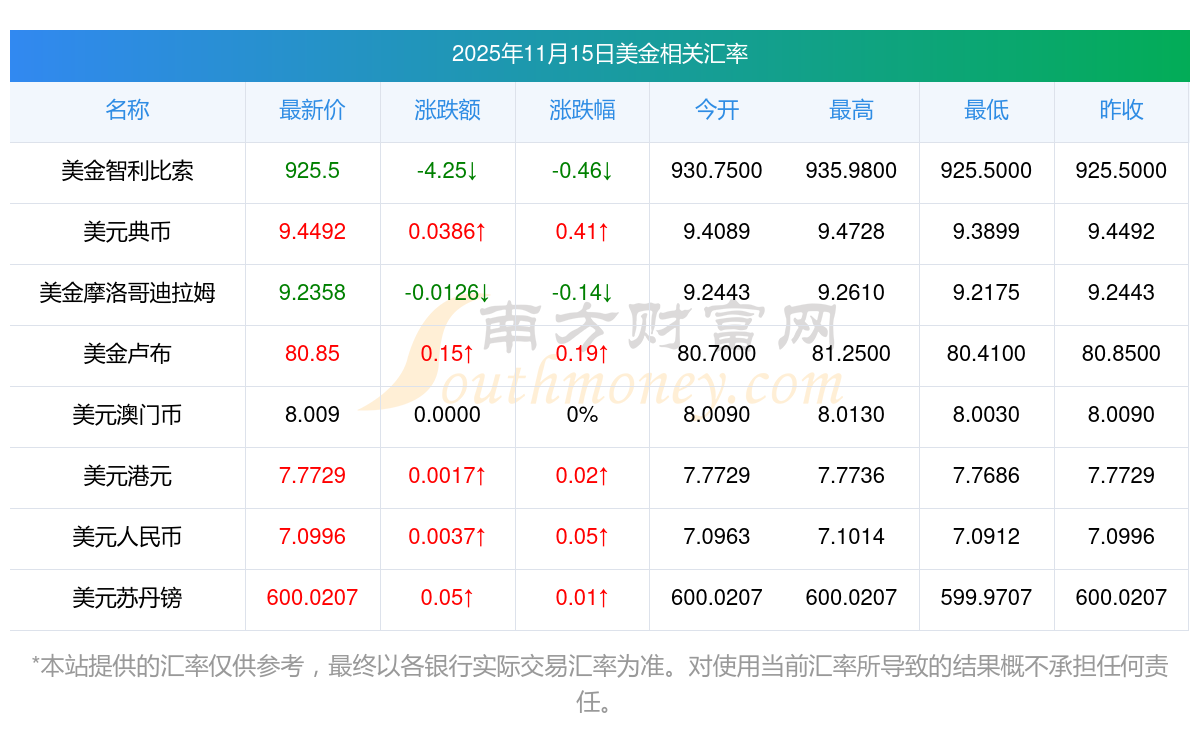Click low price 9.3899
This screenshot has width=1200, height=733.
tap(986, 232)
